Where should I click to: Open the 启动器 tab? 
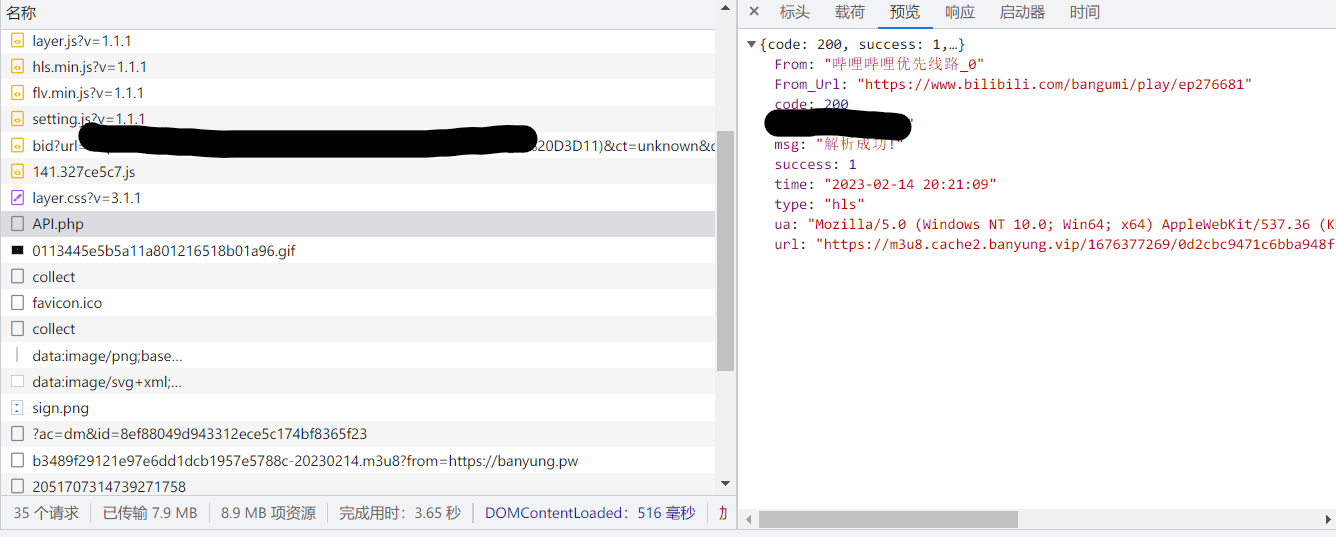click(1022, 12)
